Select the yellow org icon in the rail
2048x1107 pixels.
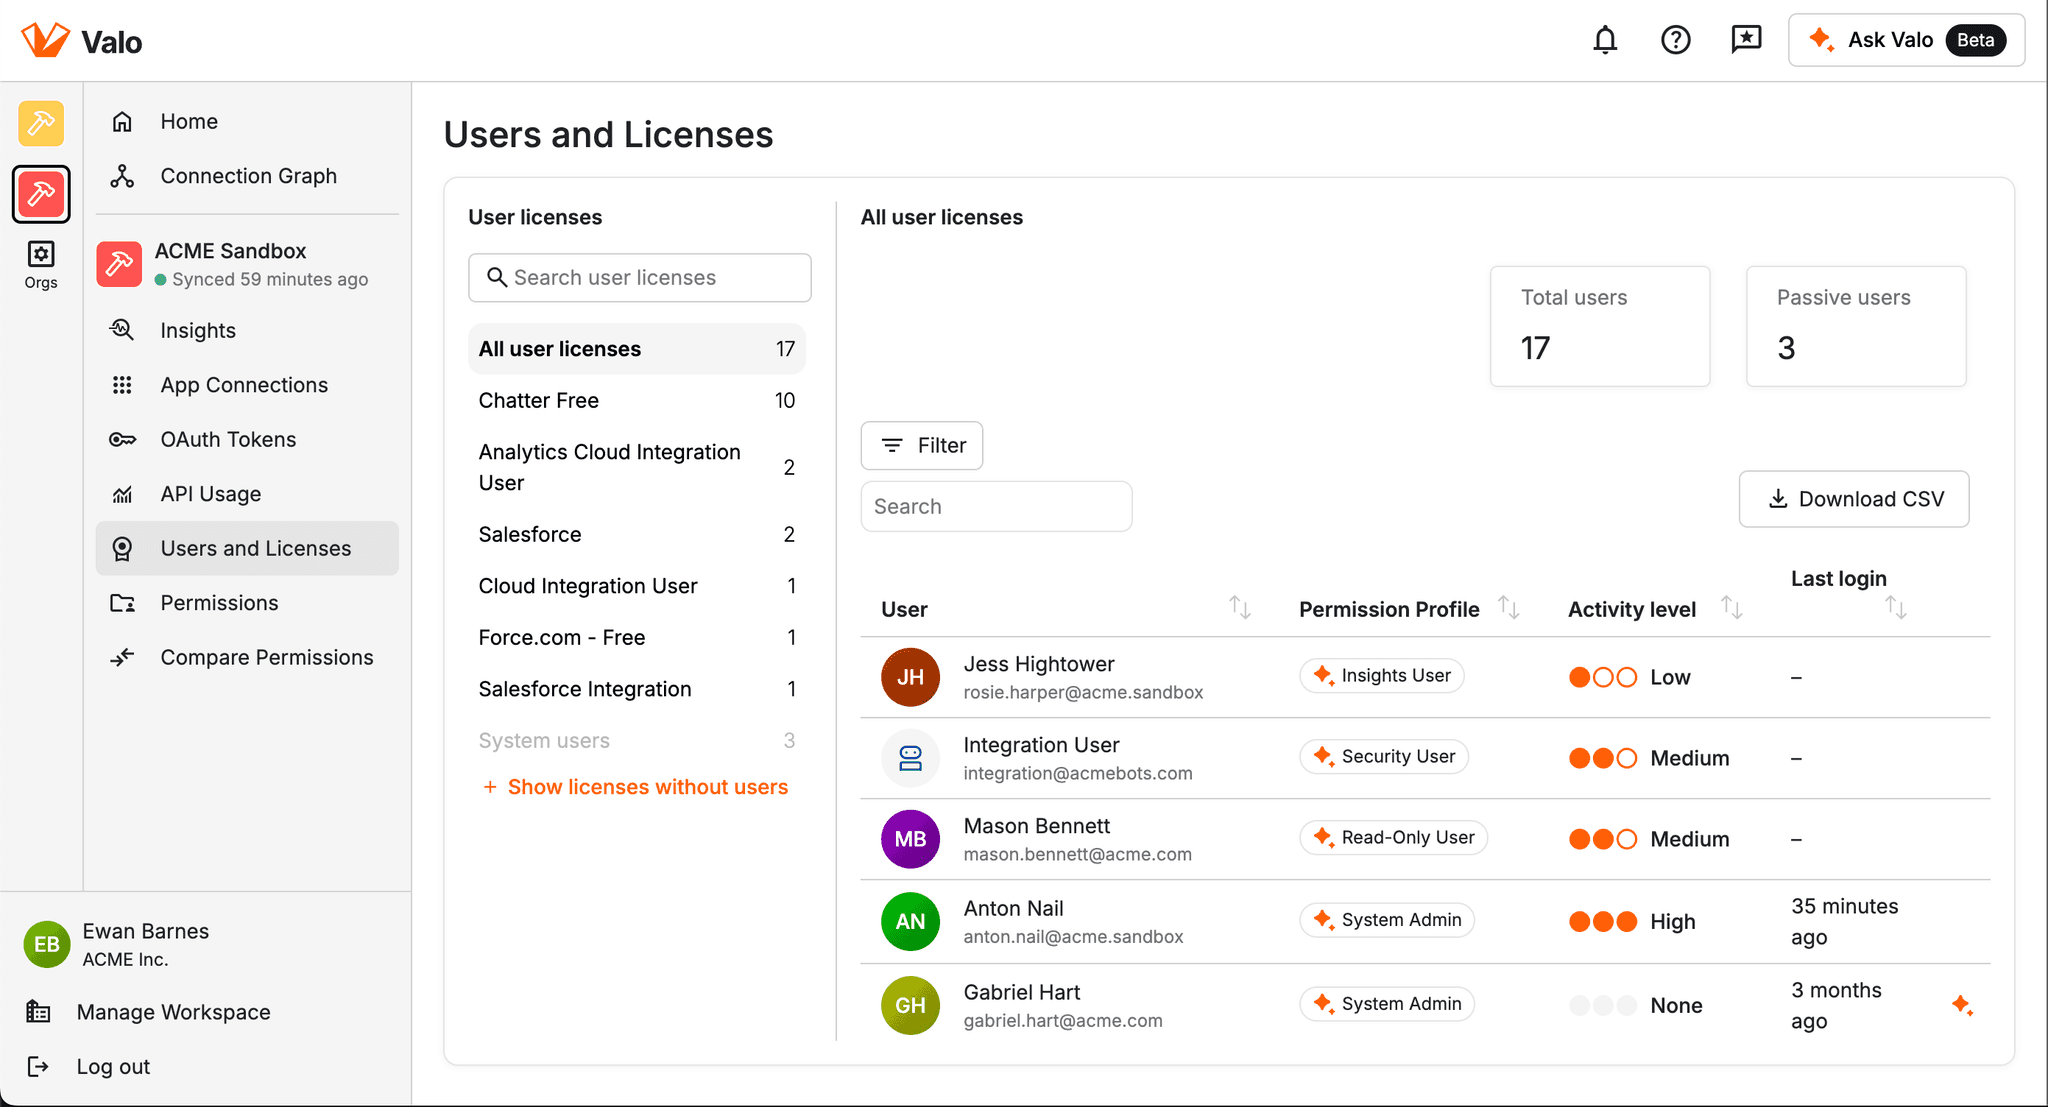click(x=41, y=124)
